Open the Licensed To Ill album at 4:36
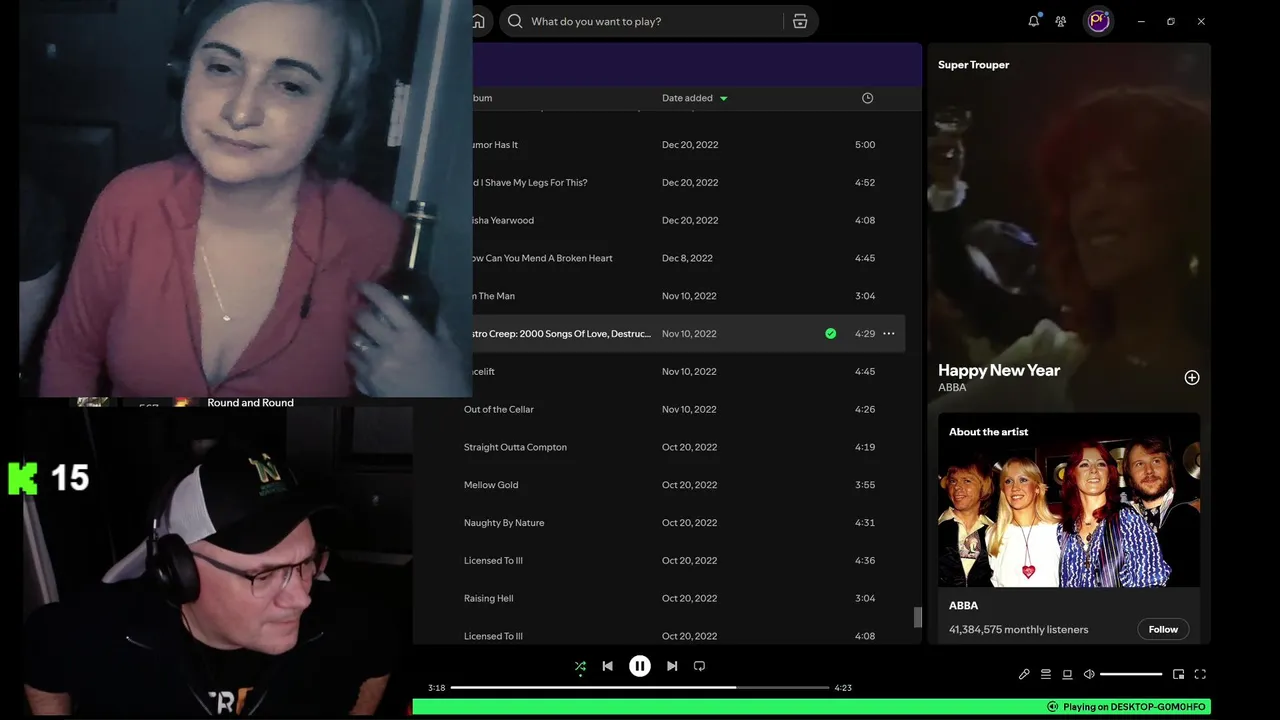This screenshot has height=720, width=1280. pos(493,561)
